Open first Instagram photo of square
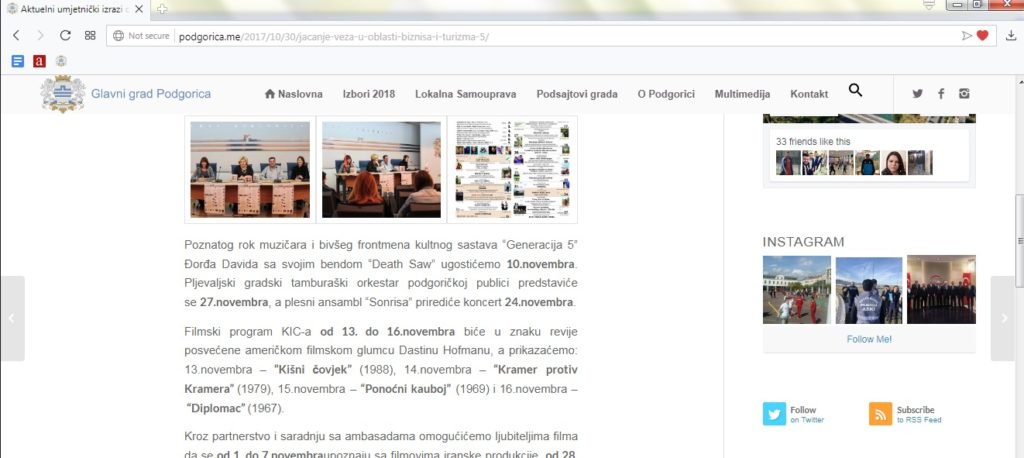Screen dimensions: 1024x458 (x=797, y=289)
